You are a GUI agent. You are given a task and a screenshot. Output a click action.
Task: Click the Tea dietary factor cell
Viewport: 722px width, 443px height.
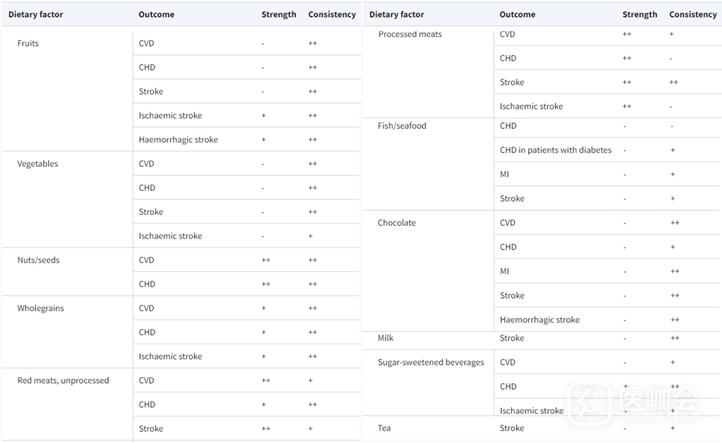[x=384, y=428]
